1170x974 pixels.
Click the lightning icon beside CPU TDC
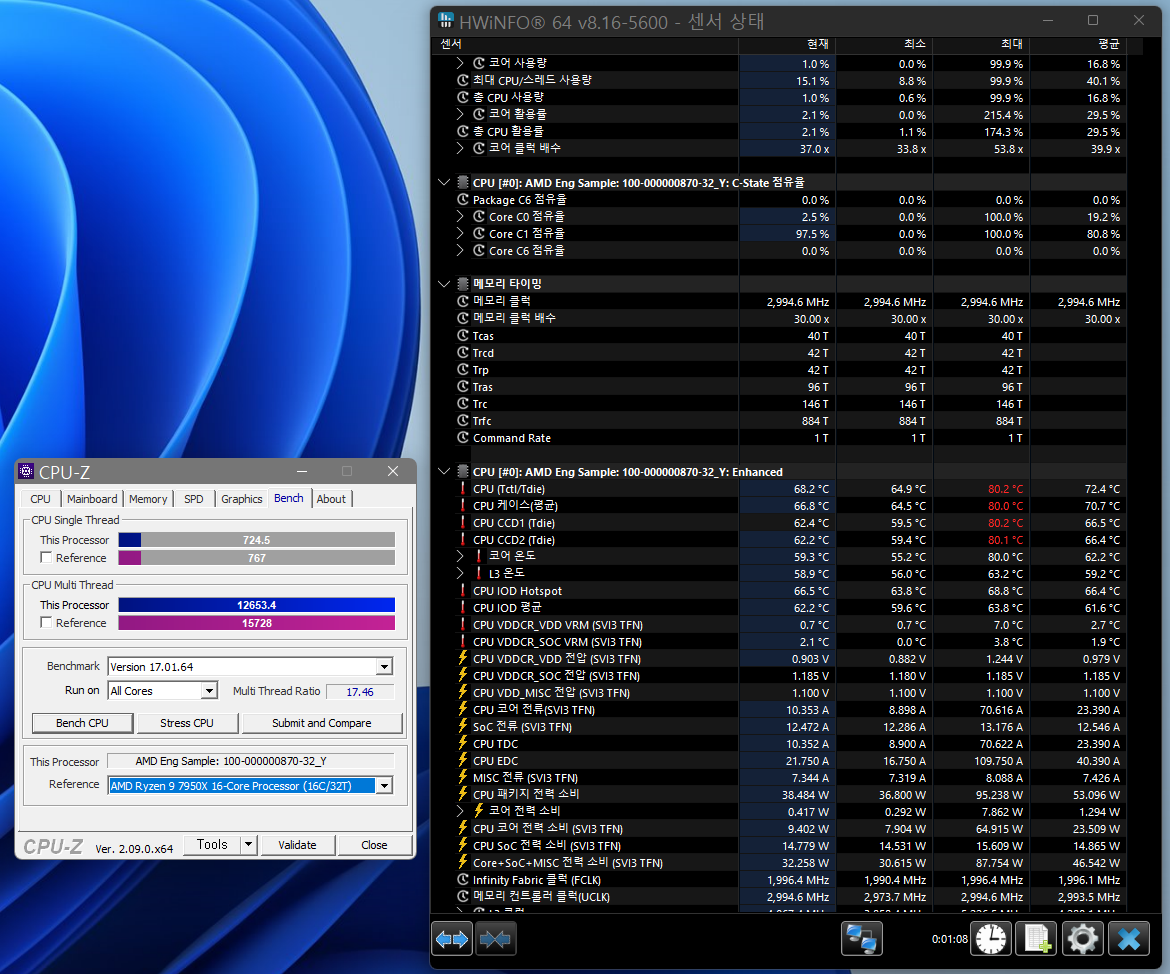463,743
